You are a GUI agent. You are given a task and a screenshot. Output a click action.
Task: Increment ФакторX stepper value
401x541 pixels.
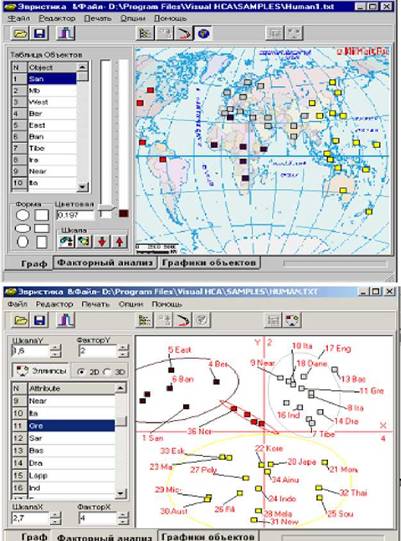123,514
